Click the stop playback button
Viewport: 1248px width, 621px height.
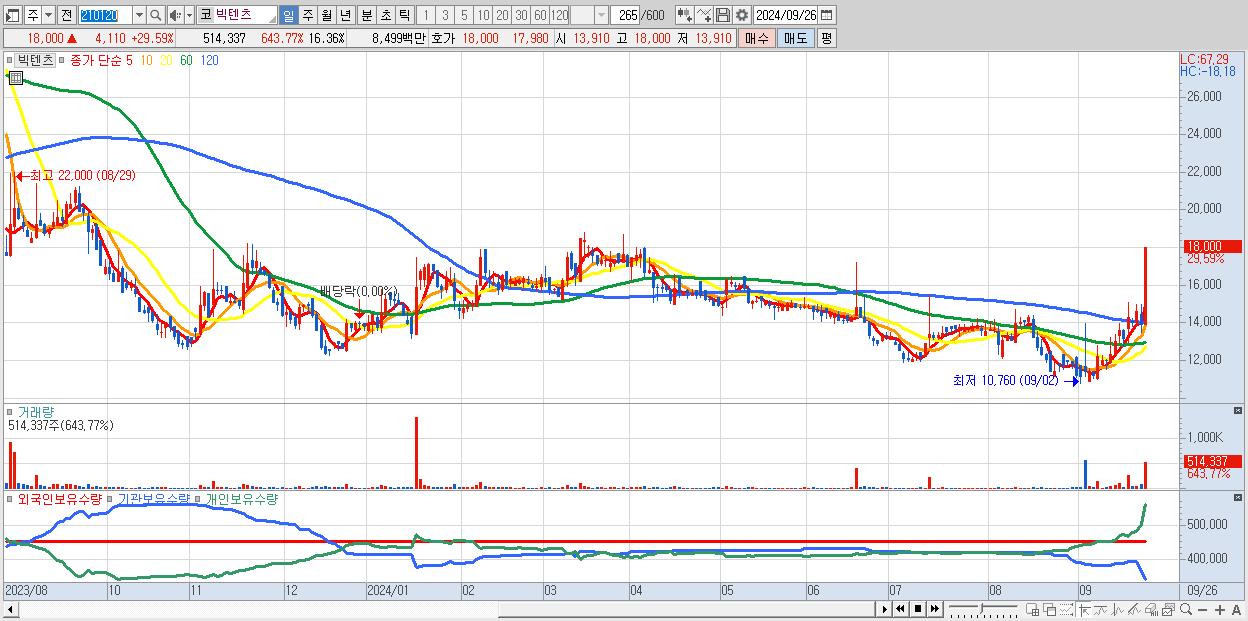pos(918,609)
